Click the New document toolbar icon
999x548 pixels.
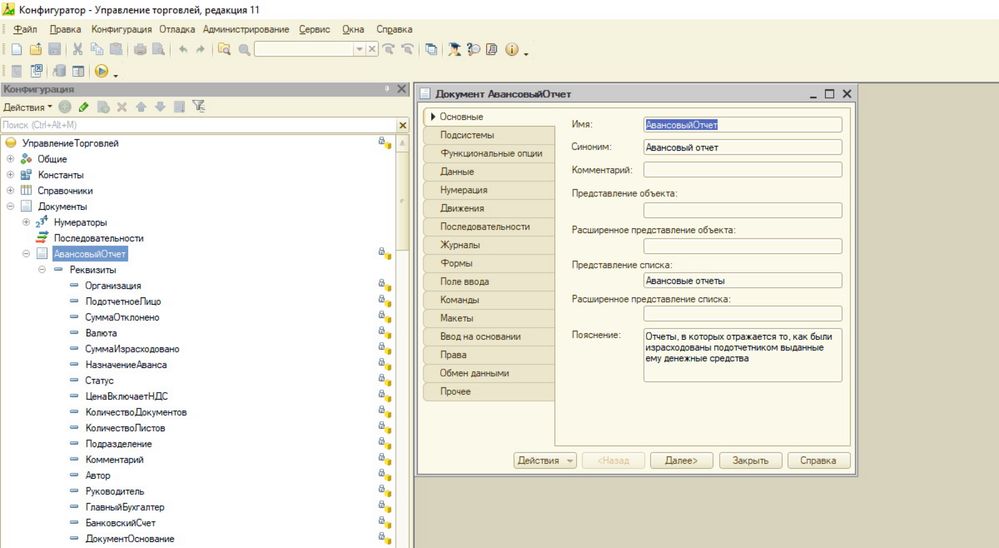pyautogui.click(x=17, y=50)
